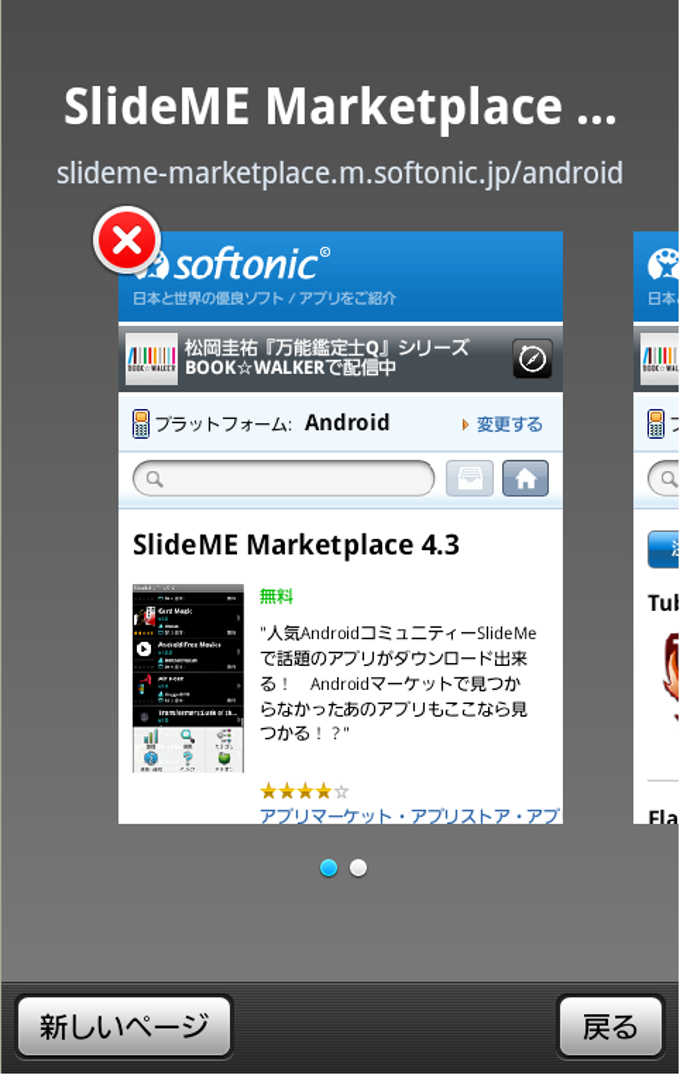This screenshot has height=1075, width=680.
Task: Click the BOOK☆WALKER logo in the banner
Action: pyautogui.click(x=151, y=359)
